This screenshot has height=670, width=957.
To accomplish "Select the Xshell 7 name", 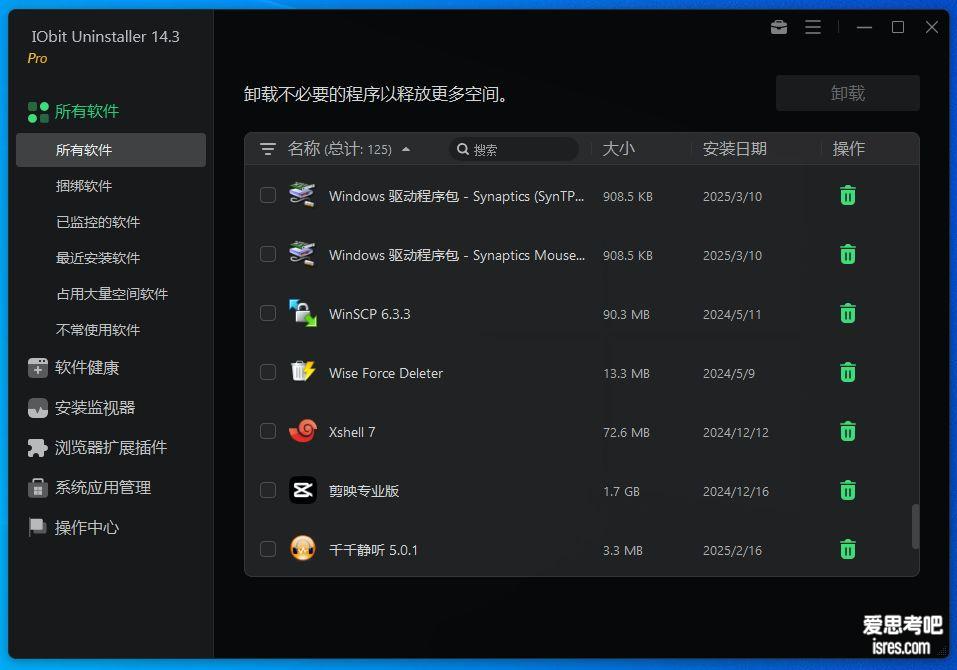I will (352, 432).
